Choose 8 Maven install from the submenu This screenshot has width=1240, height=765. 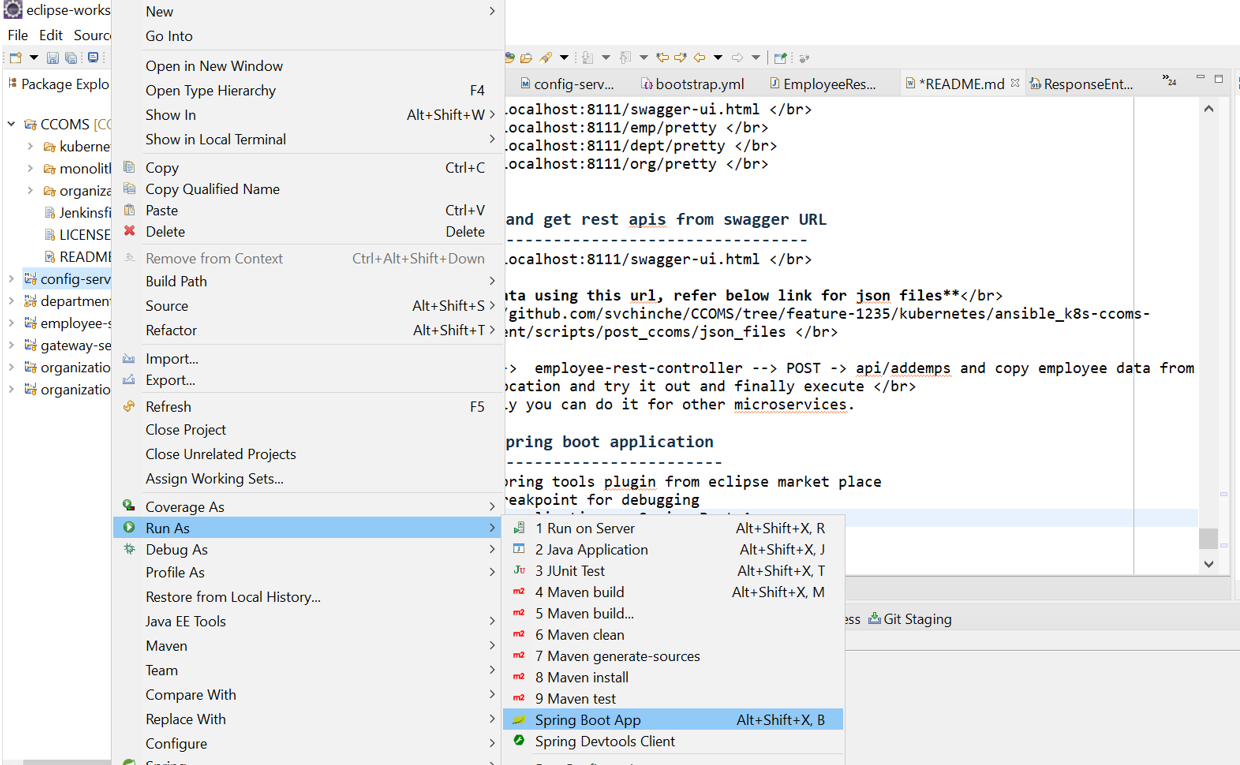pos(673,677)
